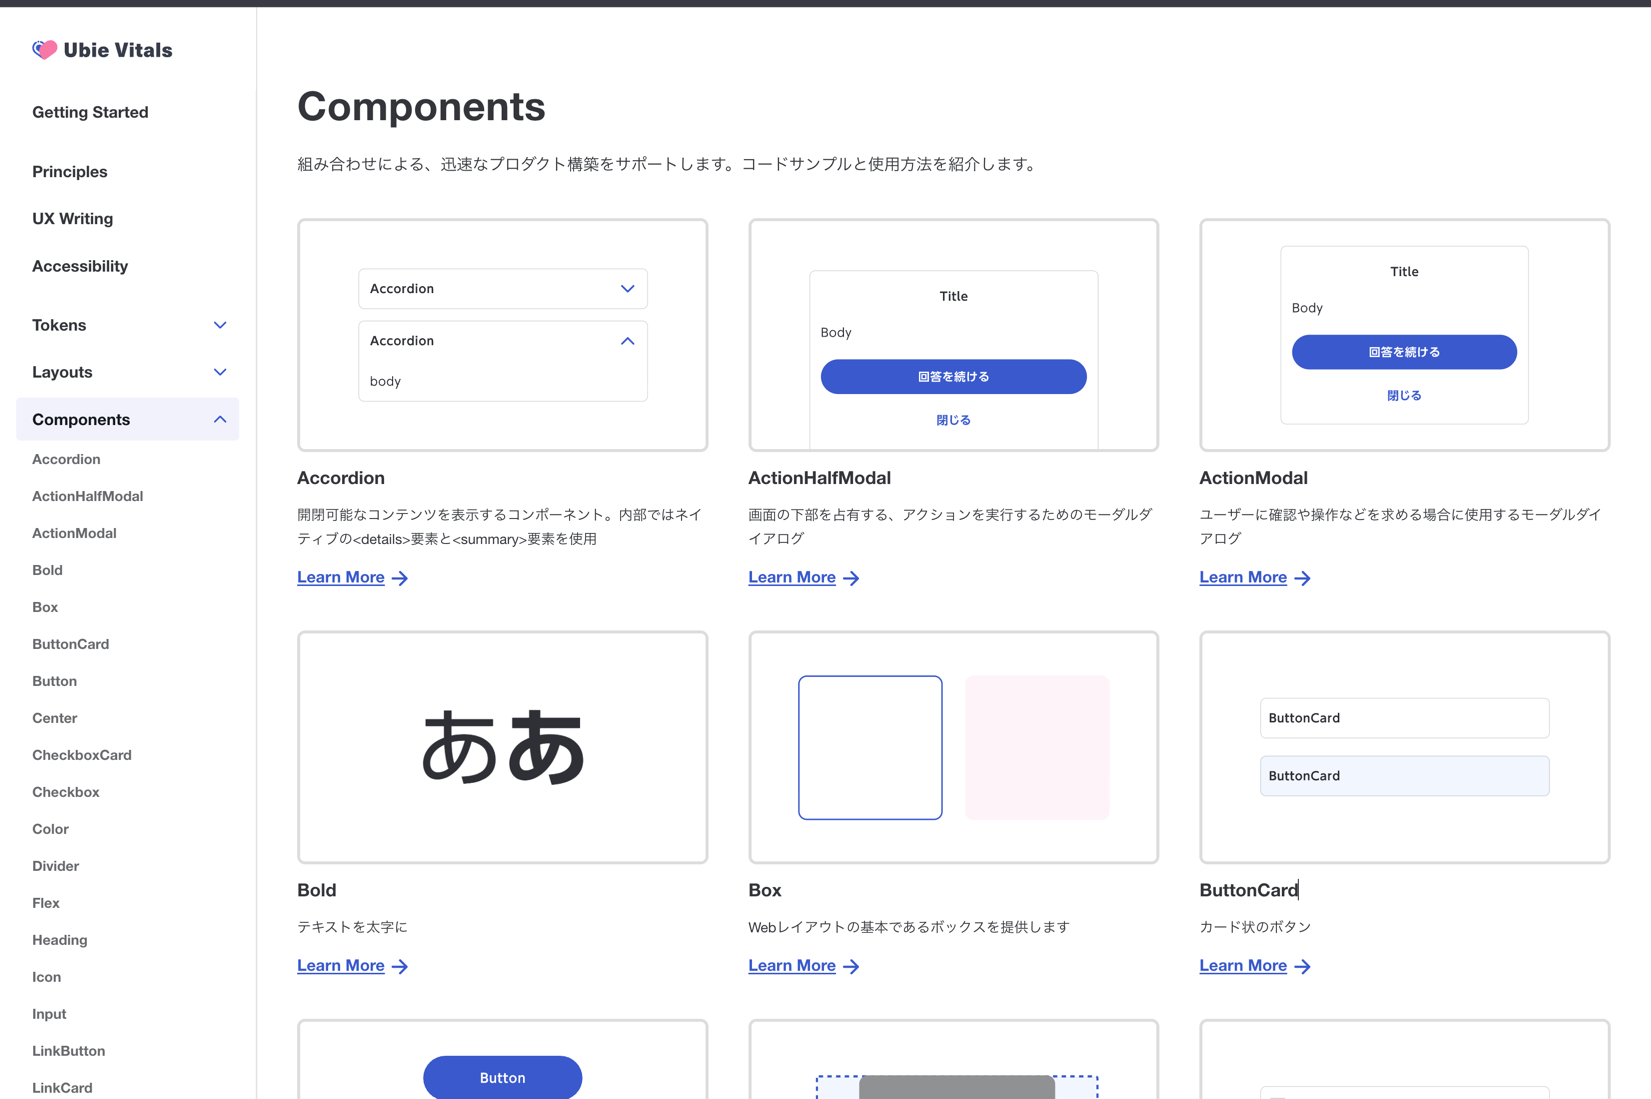The height and width of the screenshot is (1099, 1651).
Task: Go to LinkButton in sidebar list
Action: (x=68, y=1051)
